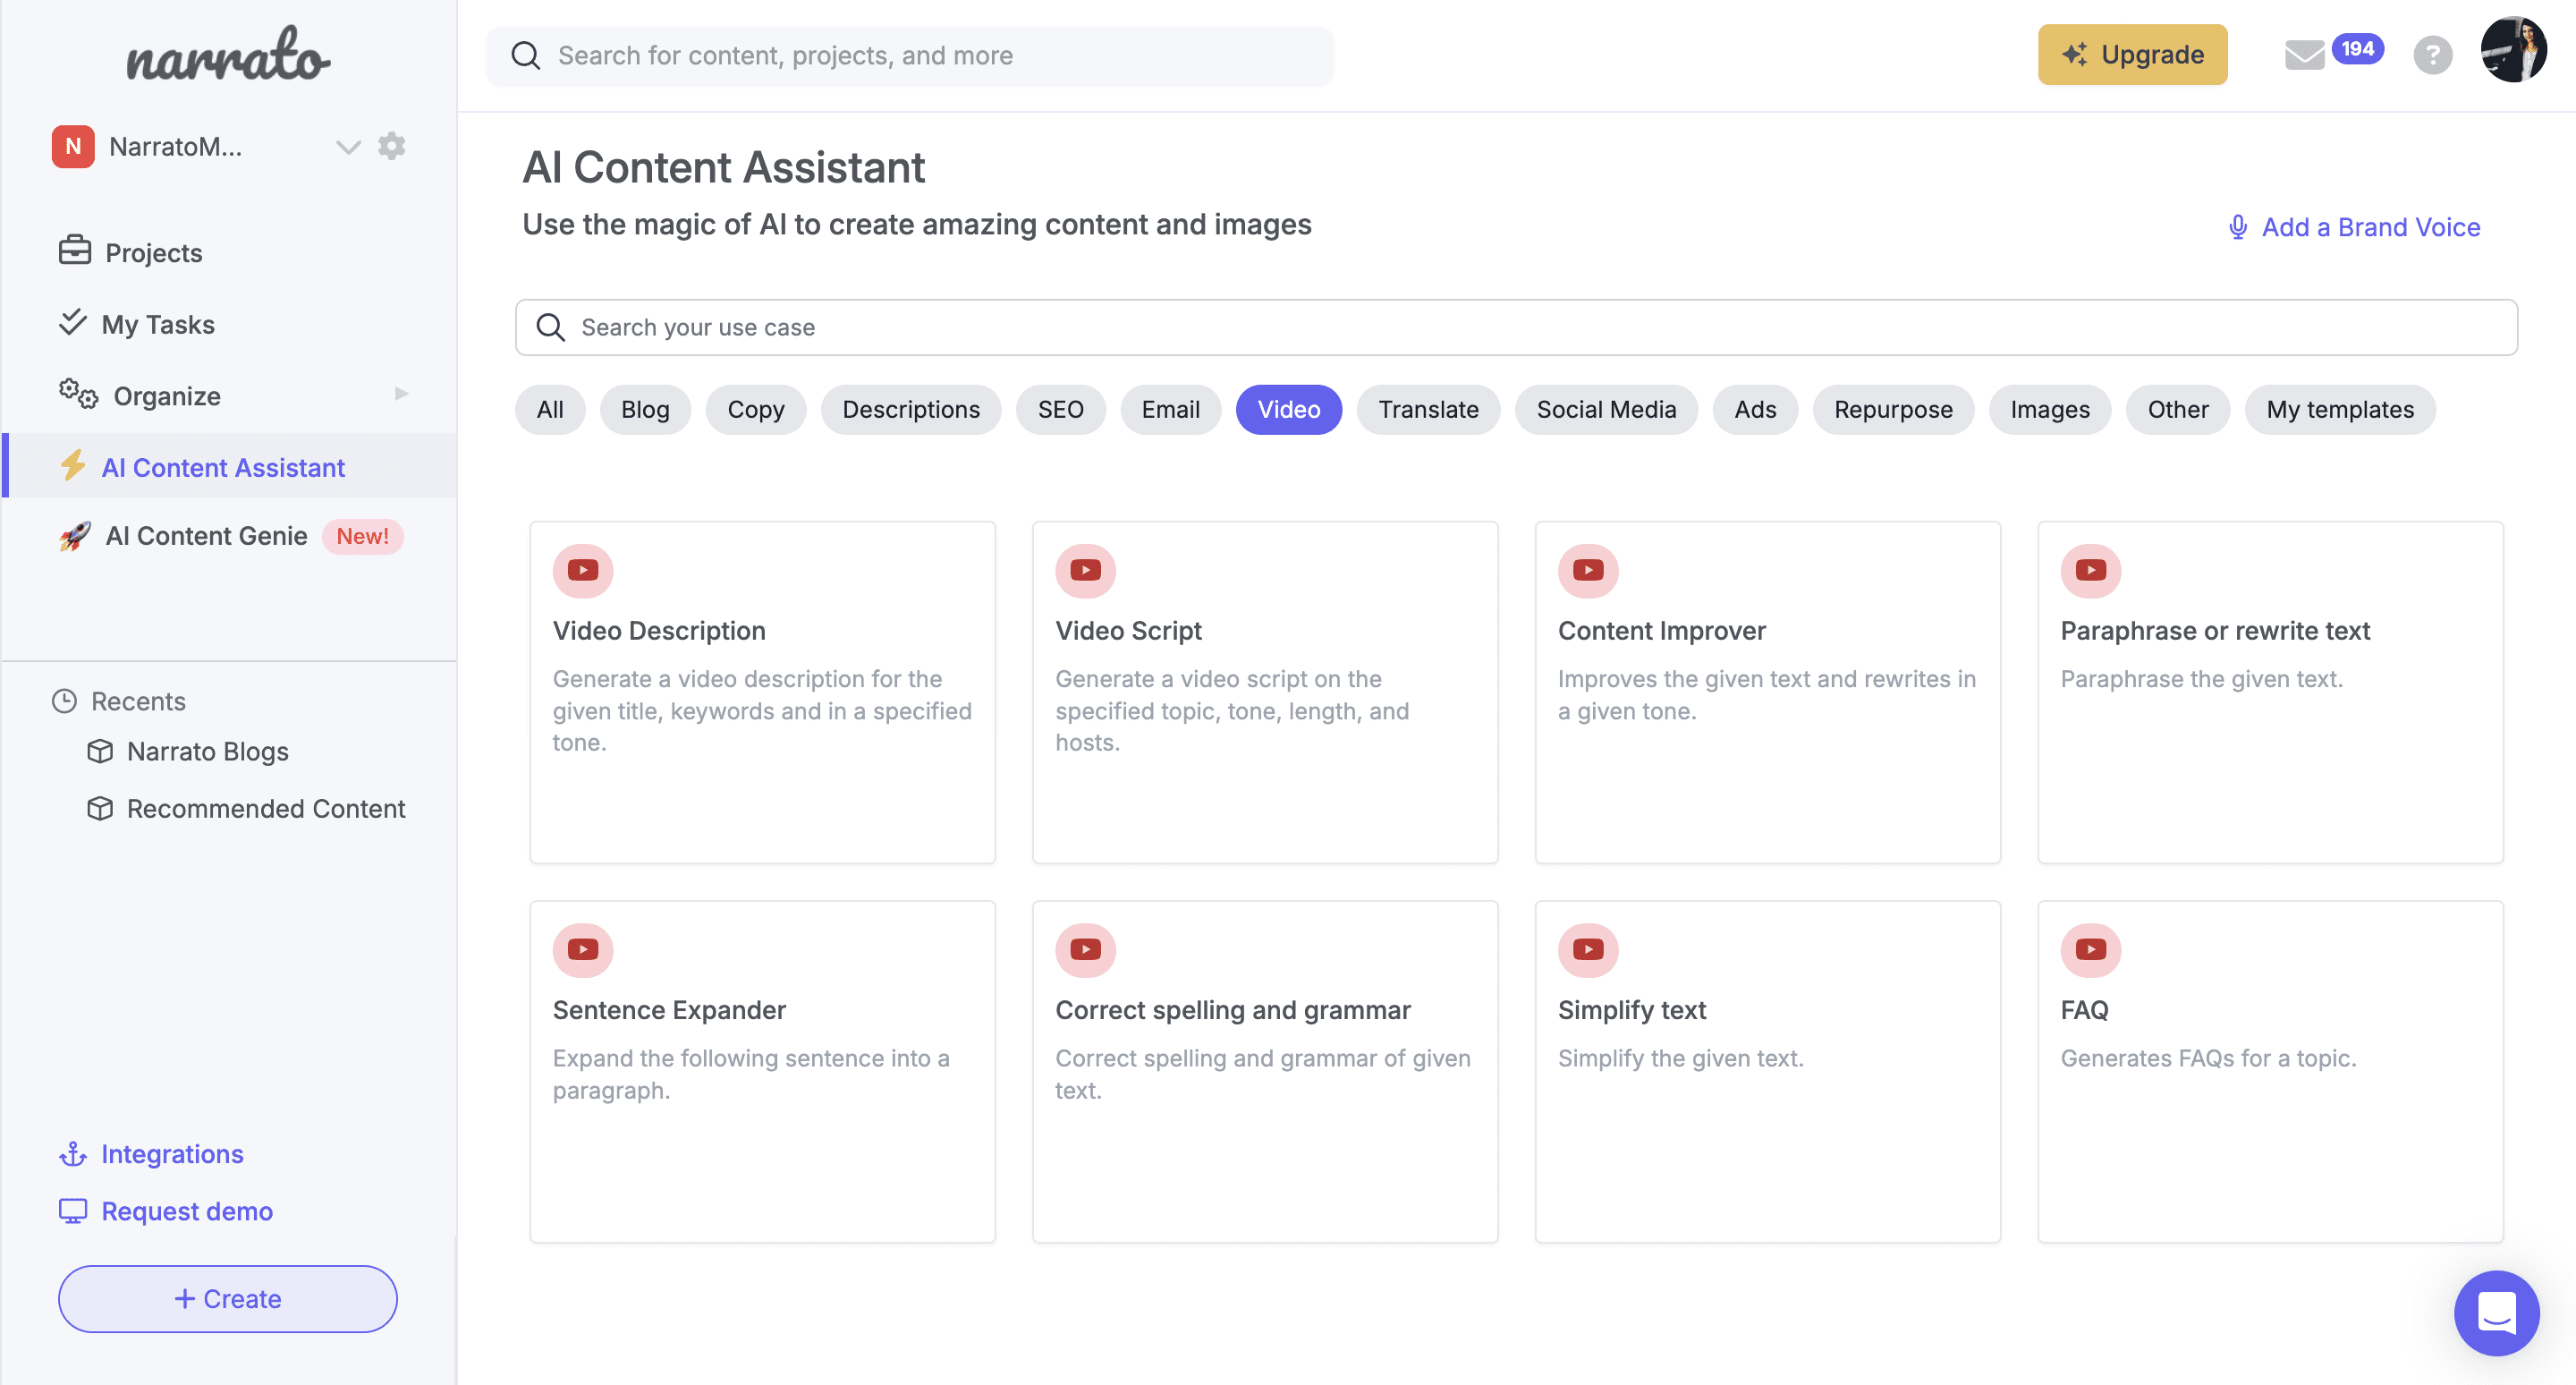
Task: Open Narrato Blogs recent project
Action: (207, 751)
